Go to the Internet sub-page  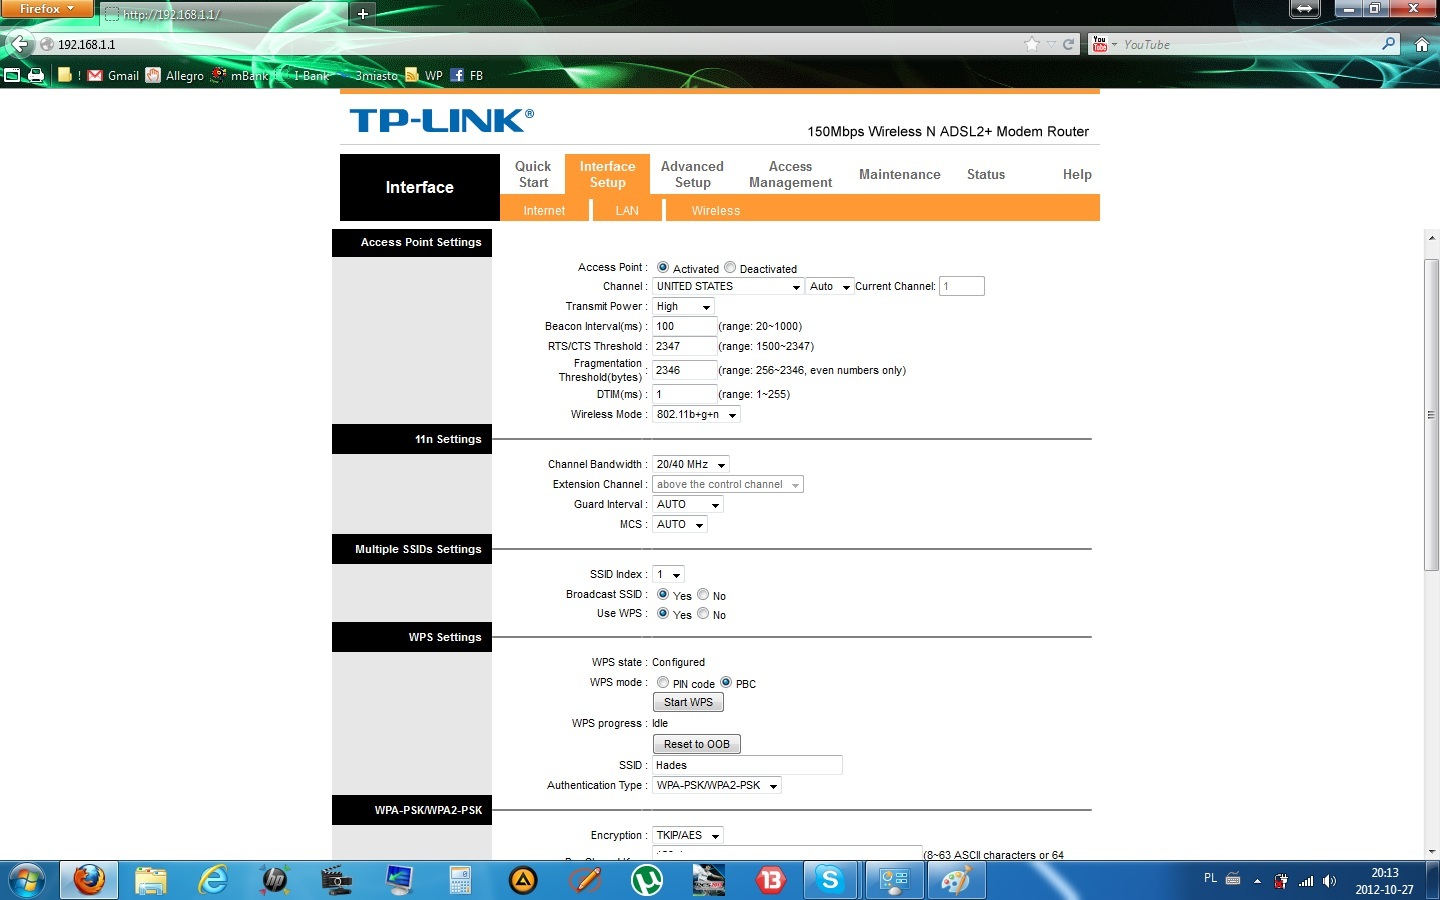click(x=544, y=210)
